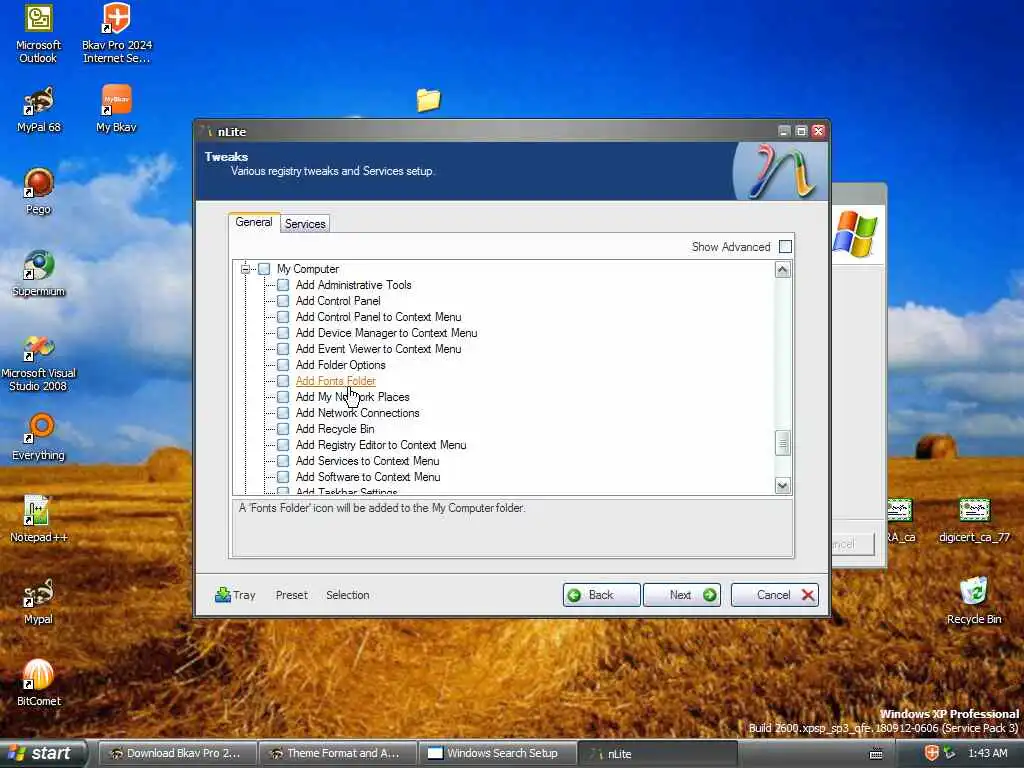Click the 1:43 AM taskbar clock
Image resolution: width=1024 pixels, height=768 pixels.
[x=987, y=754]
